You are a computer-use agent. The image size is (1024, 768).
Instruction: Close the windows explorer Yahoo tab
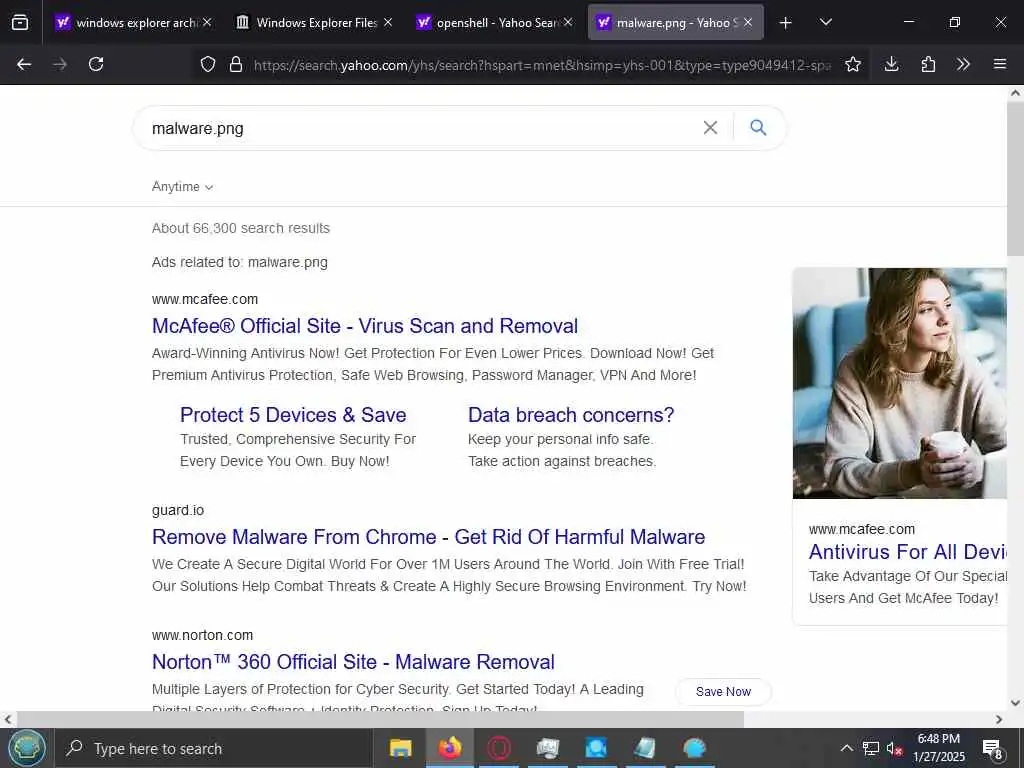pyautogui.click(x=207, y=22)
